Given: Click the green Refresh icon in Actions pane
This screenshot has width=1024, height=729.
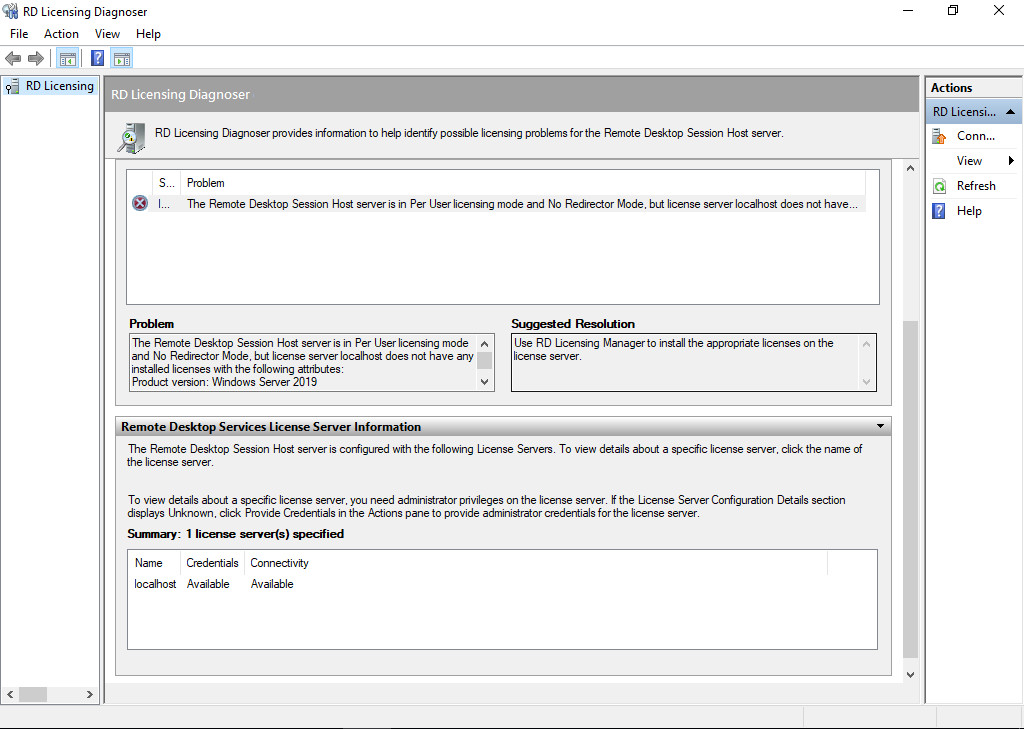Looking at the screenshot, I should [939, 186].
